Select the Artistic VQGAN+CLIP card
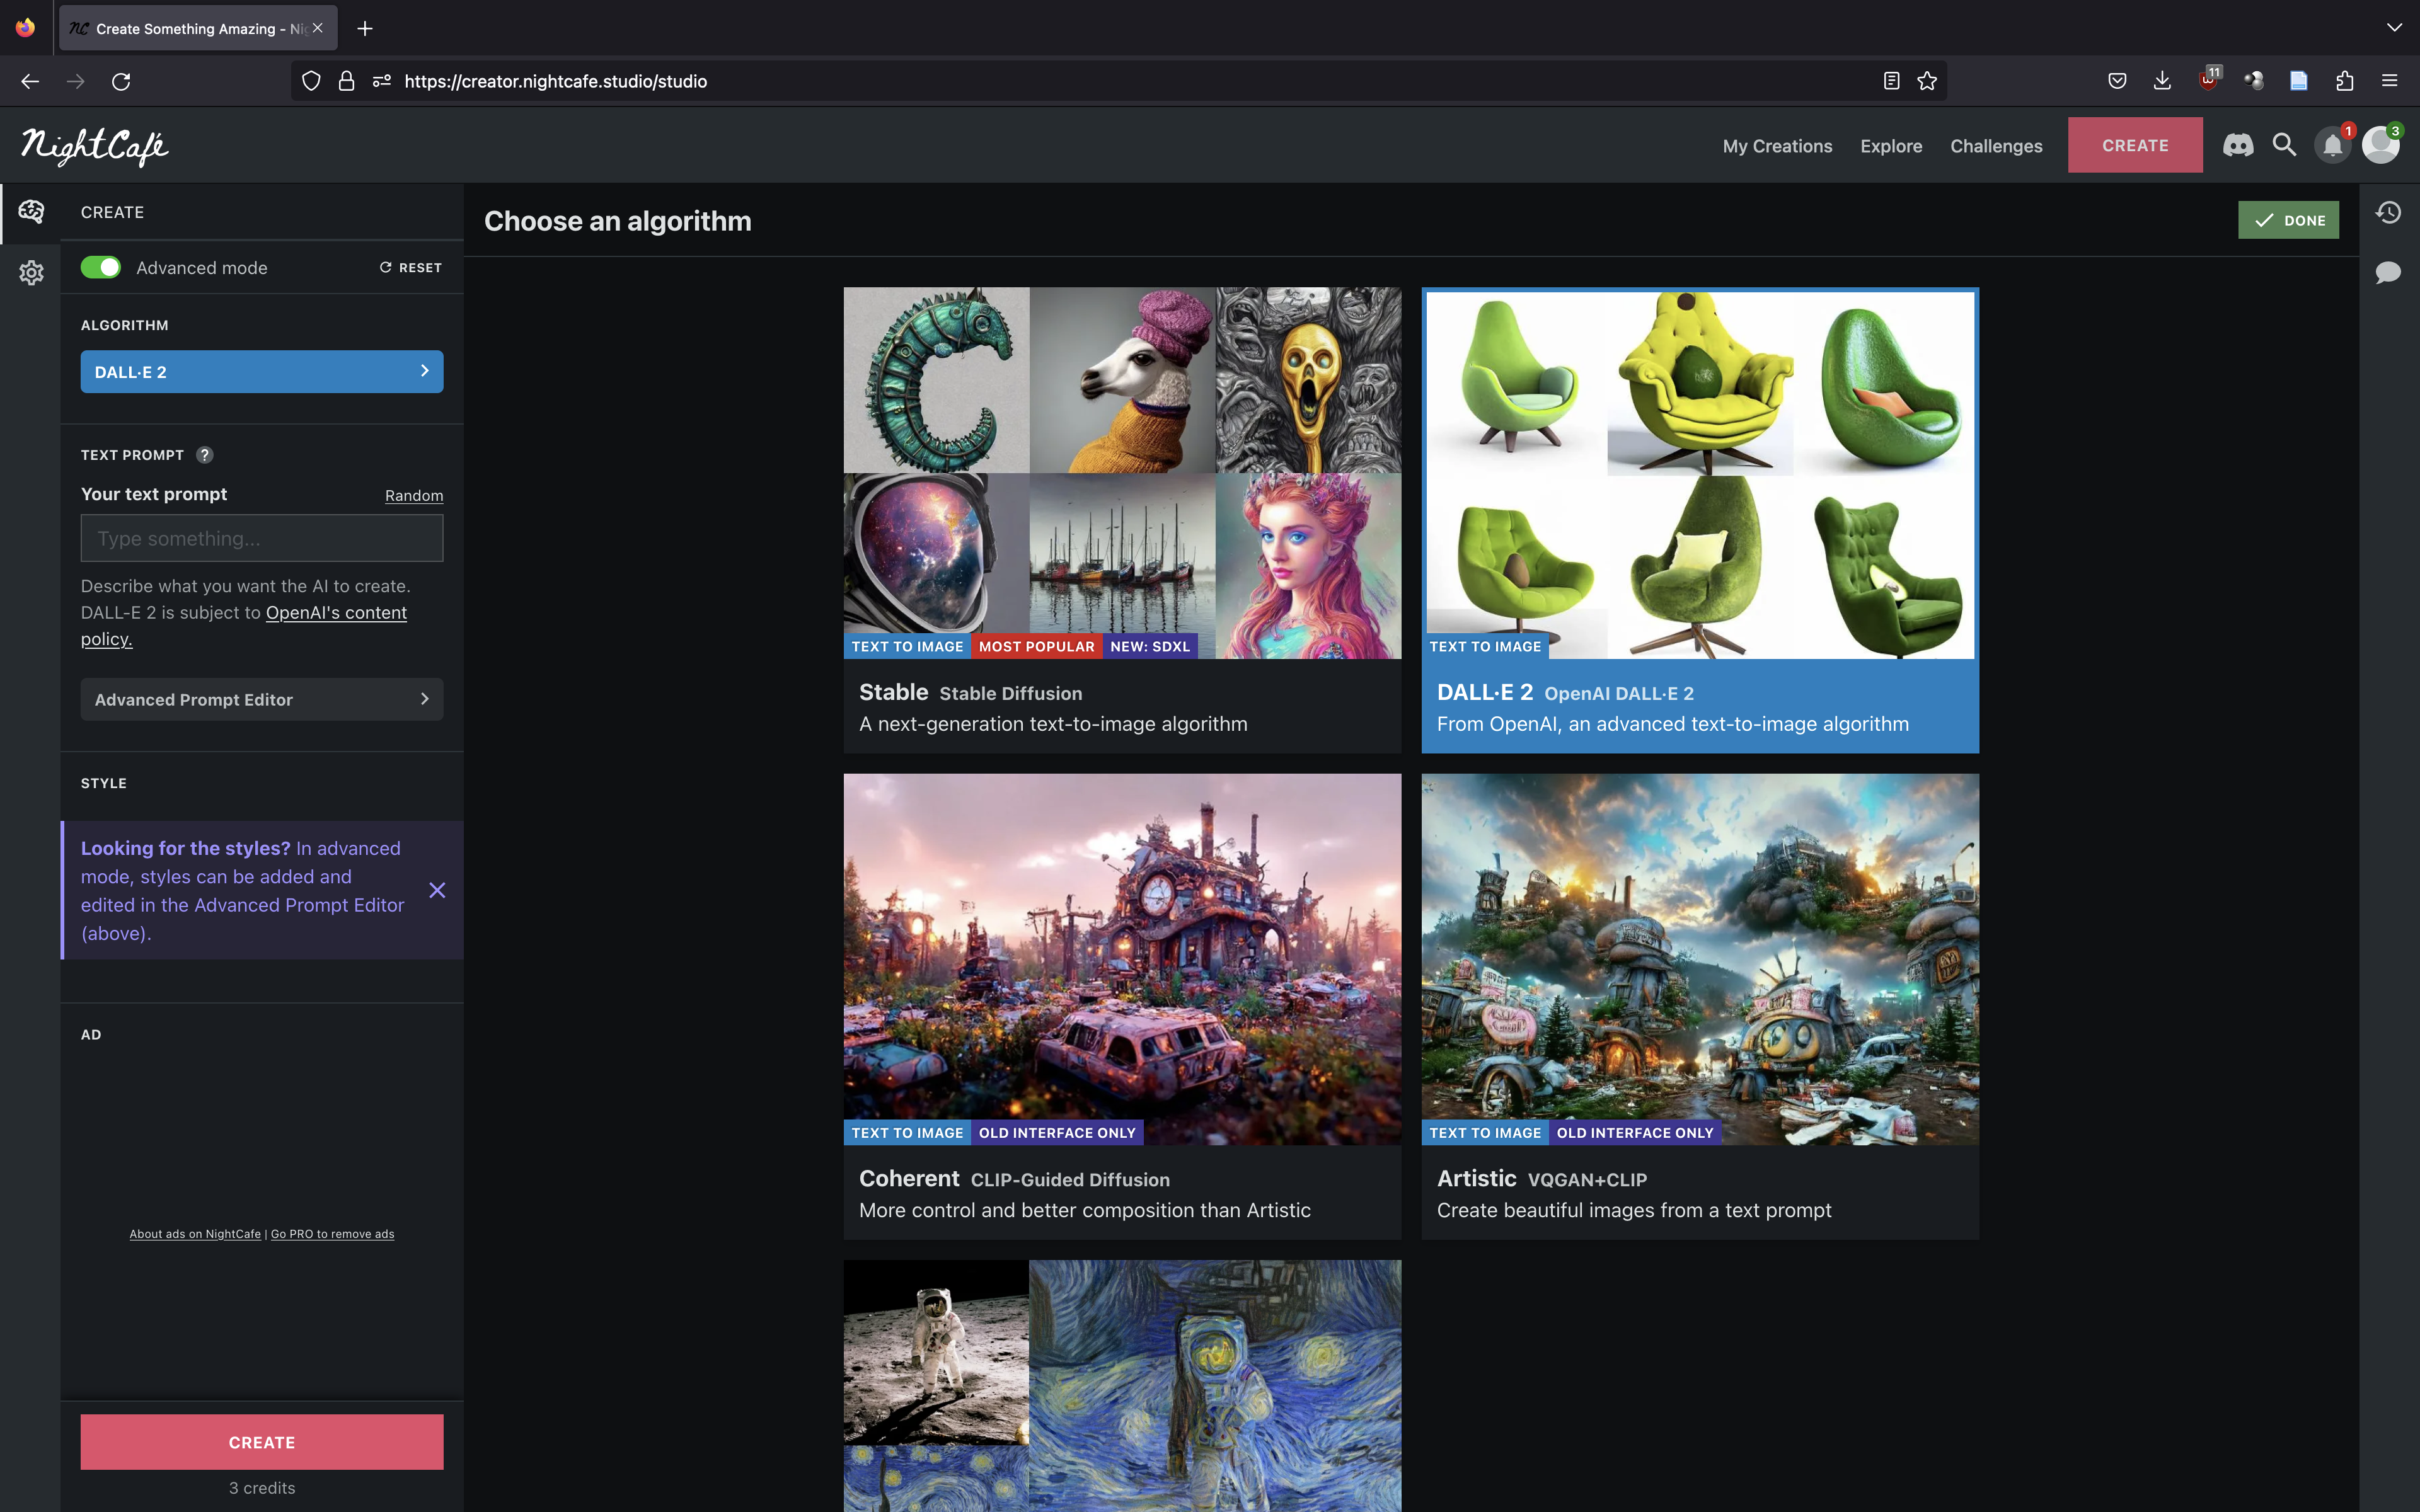2420x1512 pixels. point(1700,1006)
